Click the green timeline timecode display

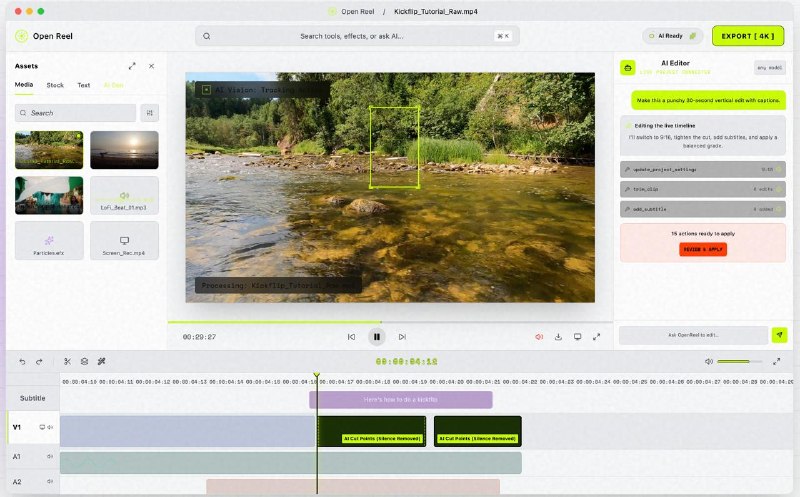(406, 361)
